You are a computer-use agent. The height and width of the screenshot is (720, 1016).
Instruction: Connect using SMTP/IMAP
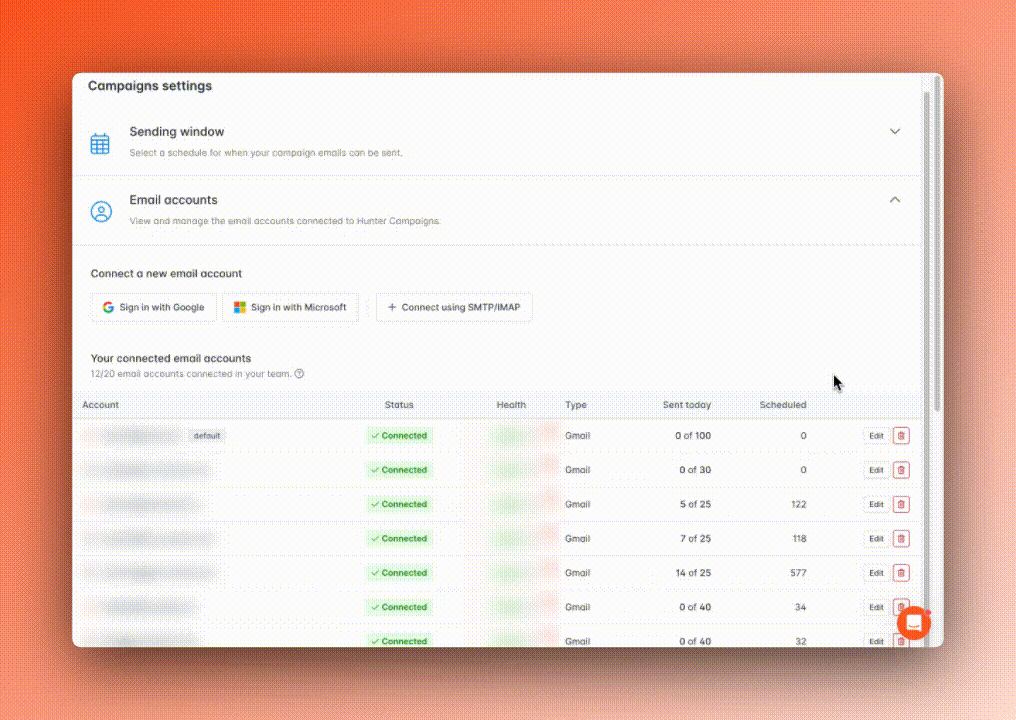click(454, 308)
